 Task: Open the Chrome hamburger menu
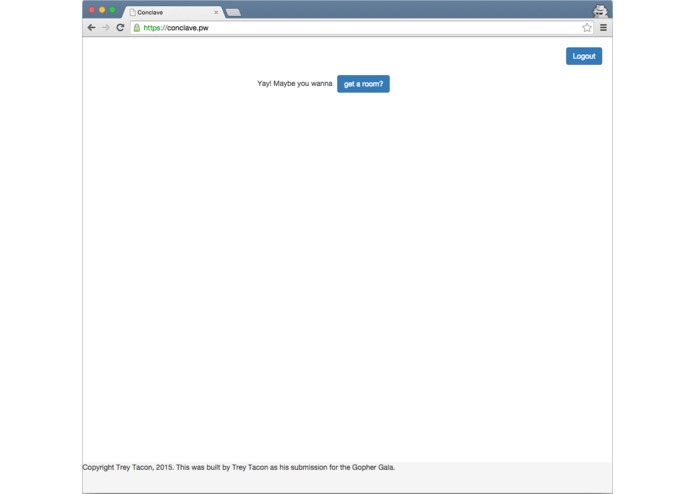[603, 27]
